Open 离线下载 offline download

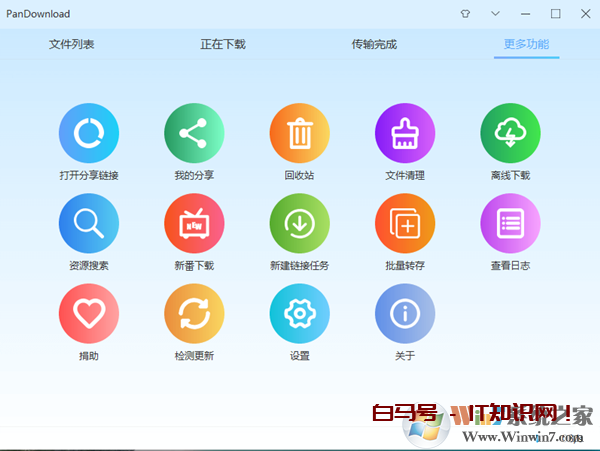pyautogui.click(x=510, y=133)
